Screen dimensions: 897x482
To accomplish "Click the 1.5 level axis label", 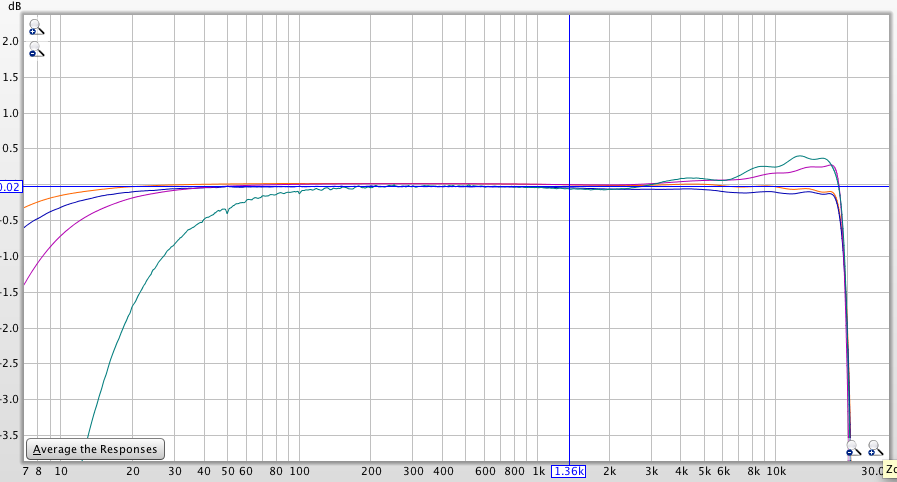I will (x=10, y=77).
